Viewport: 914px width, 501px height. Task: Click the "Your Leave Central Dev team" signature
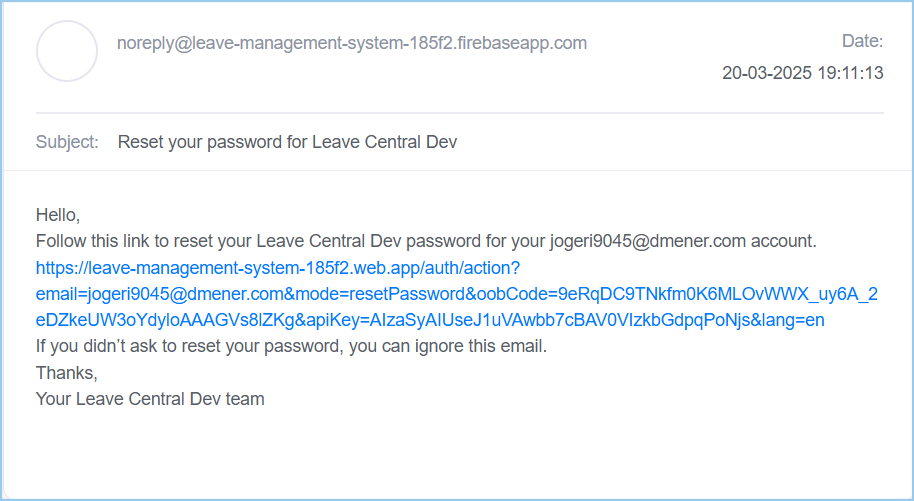(150, 399)
